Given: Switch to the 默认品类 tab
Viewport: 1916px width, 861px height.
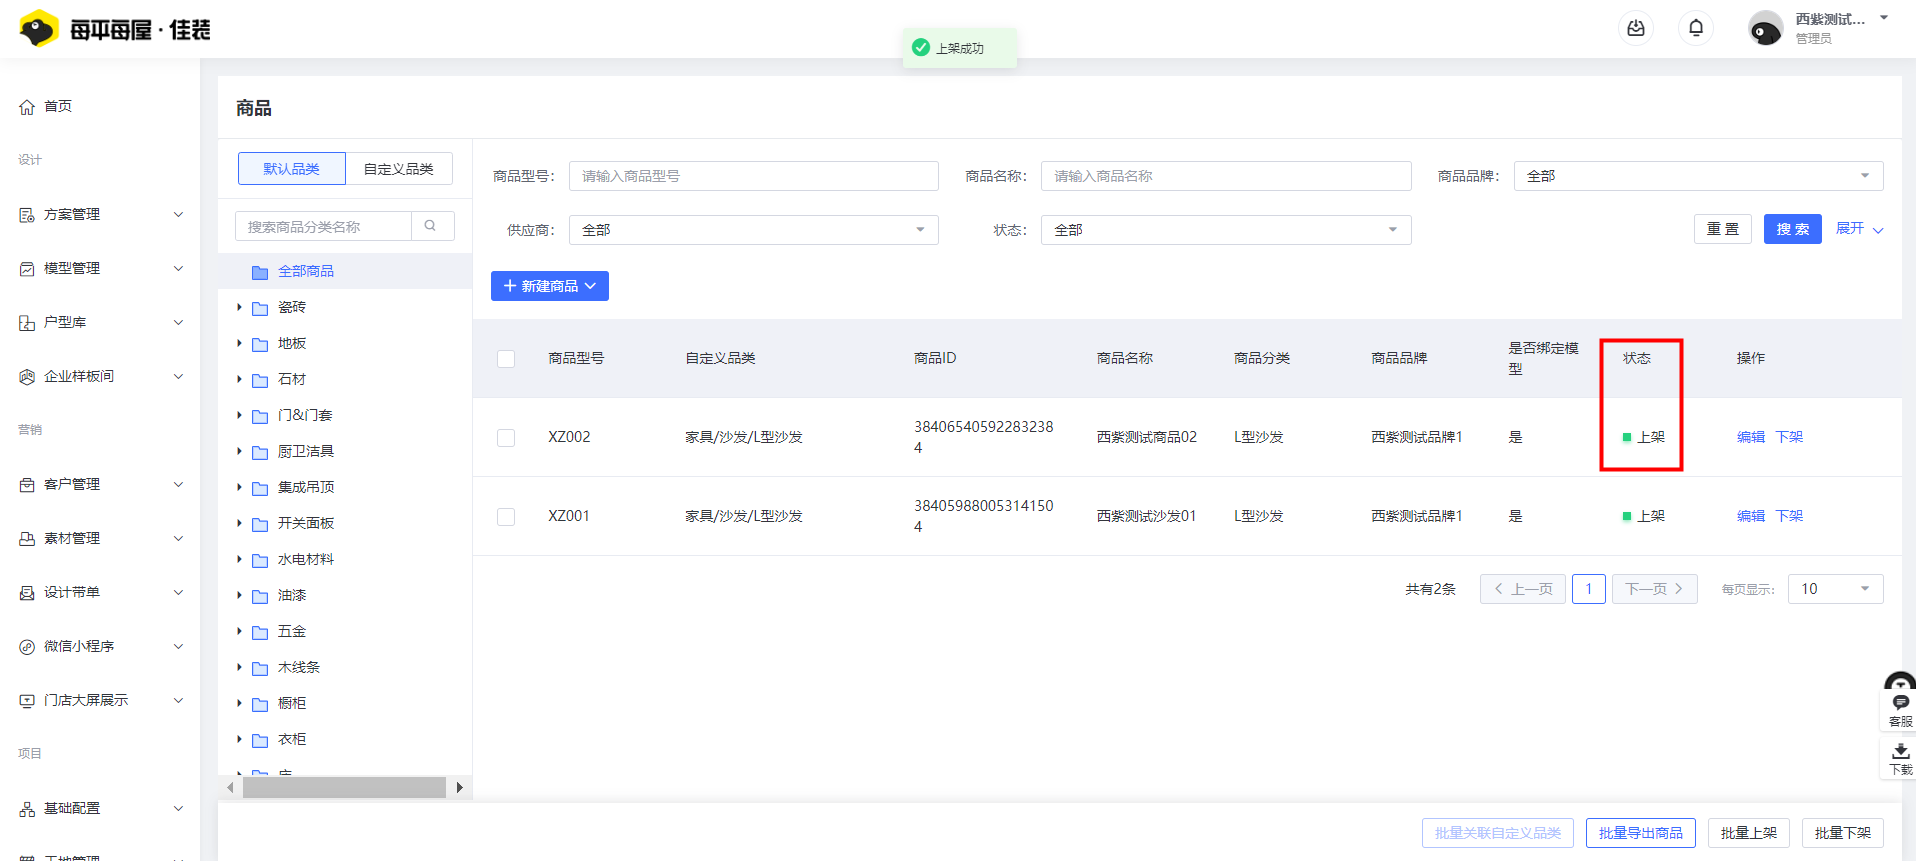Looking at the screenshot, I should pyautogui.click(x=292, y=169).
